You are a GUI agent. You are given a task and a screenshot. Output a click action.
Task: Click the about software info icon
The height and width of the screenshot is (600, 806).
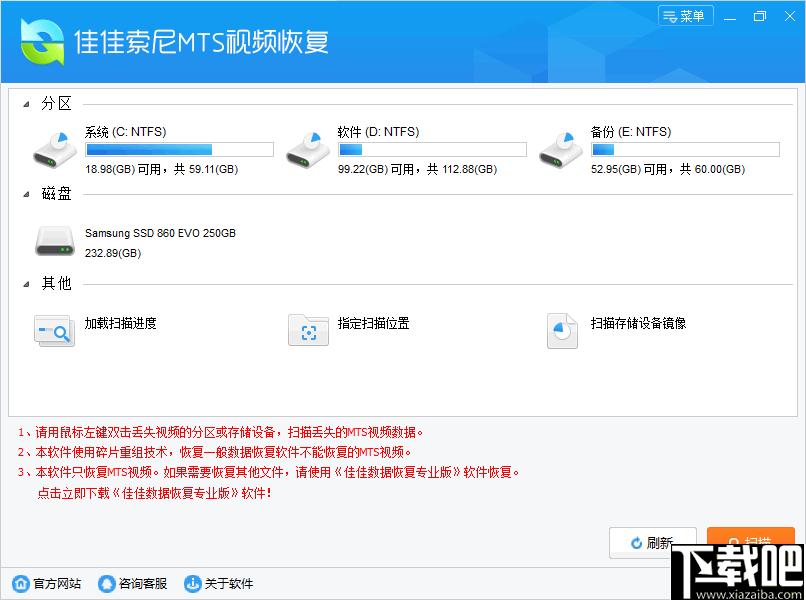(192, 584)
